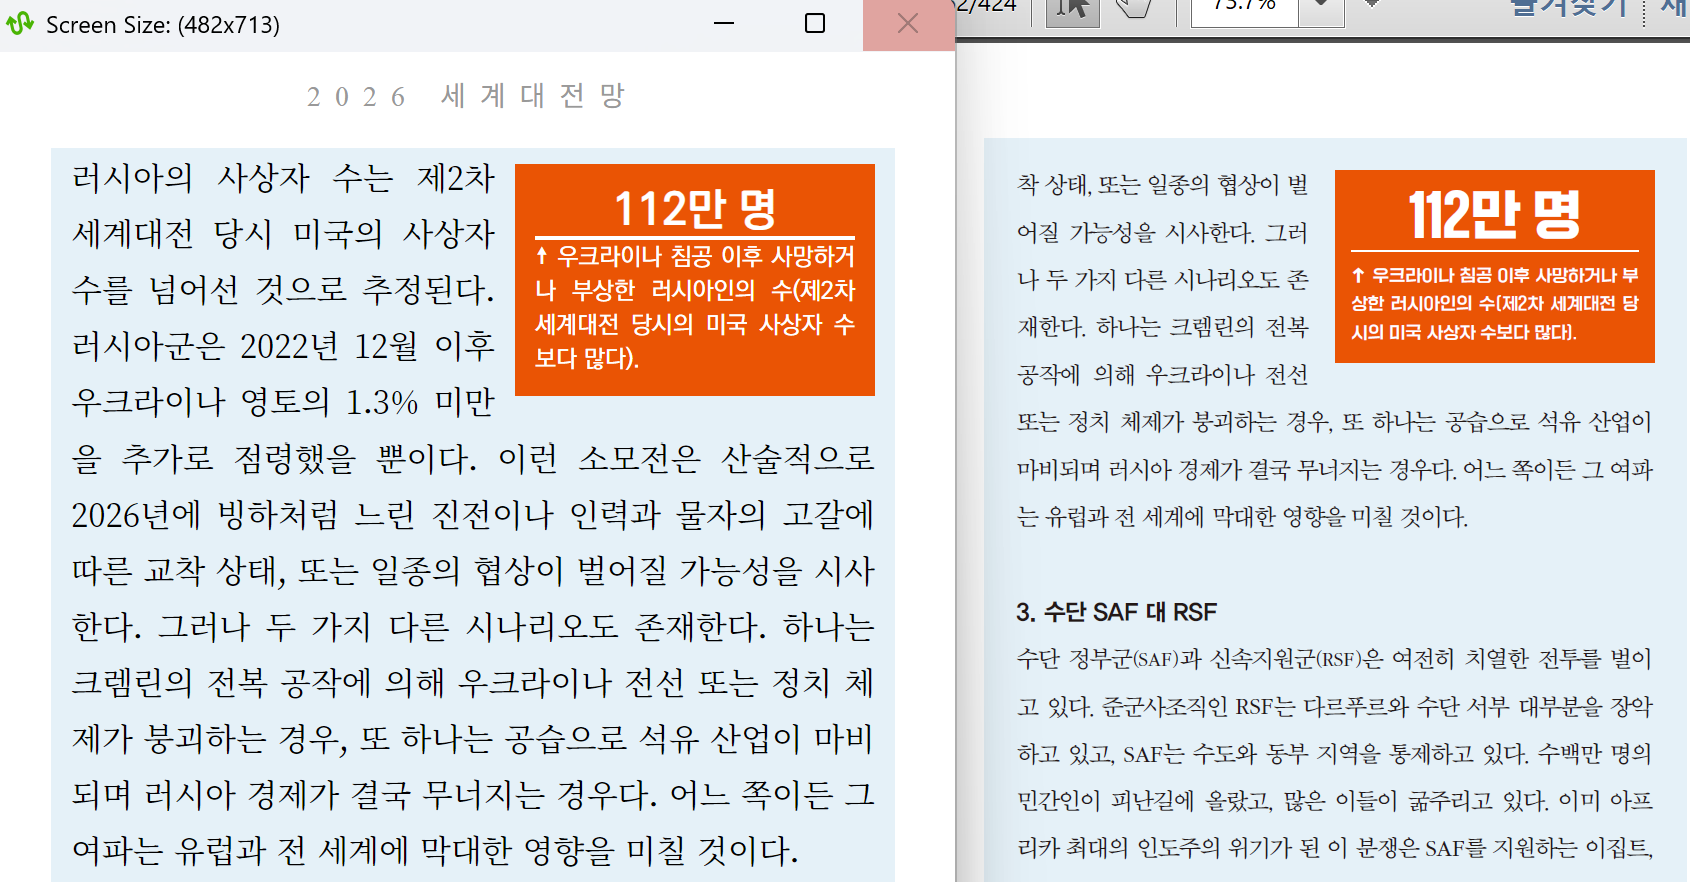Click the 2026 세계대전망 page header

click(x=466, y=96)
